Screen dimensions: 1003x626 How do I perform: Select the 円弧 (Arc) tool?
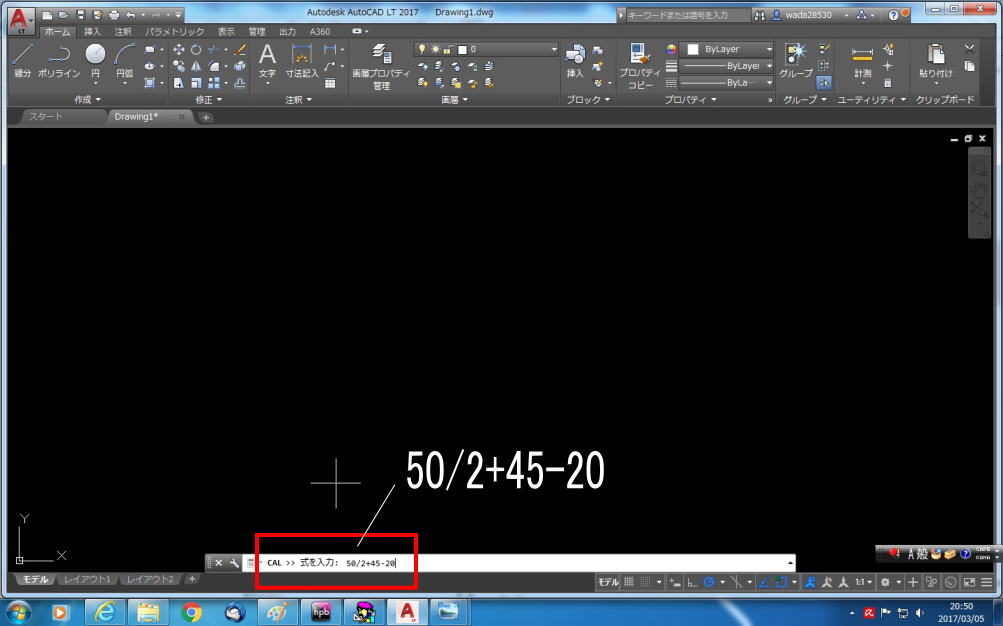point(125,61)
